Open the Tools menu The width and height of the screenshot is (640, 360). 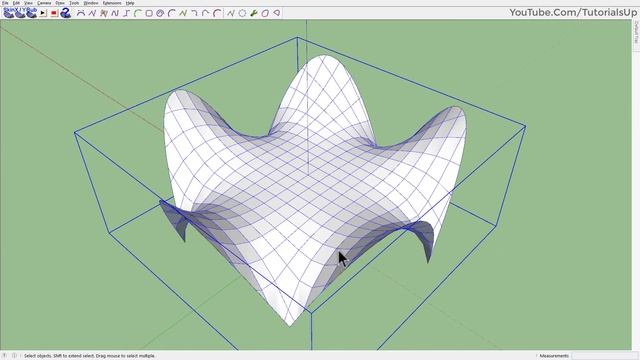pos(74,3)
